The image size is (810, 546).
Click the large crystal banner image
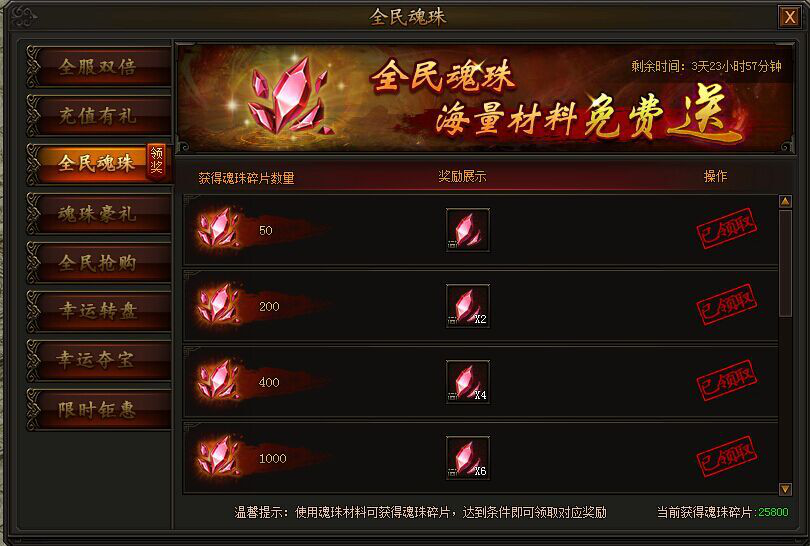(x=288, y=97)
